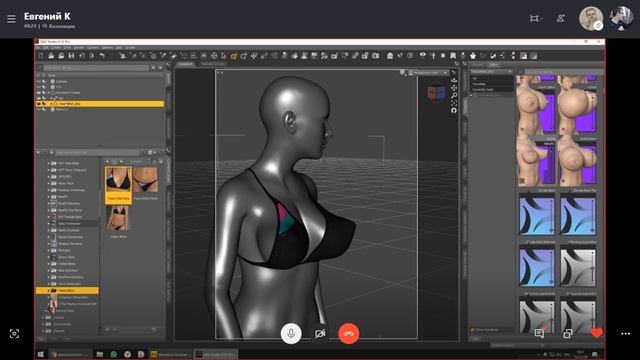This screenshot has width=640, height=360.
Task: Switch to the Presets tab in right pane
Action: click(x=477, y=64)
